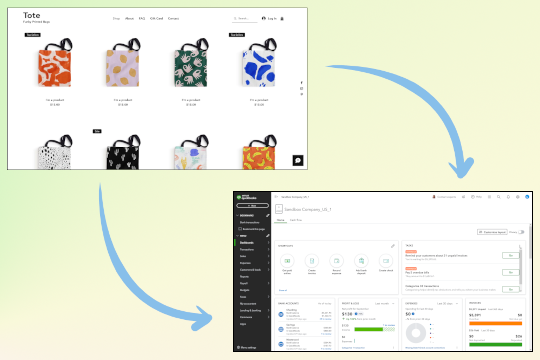
Task: Click the Create check shortcut icon
Action: pos(386,261)
